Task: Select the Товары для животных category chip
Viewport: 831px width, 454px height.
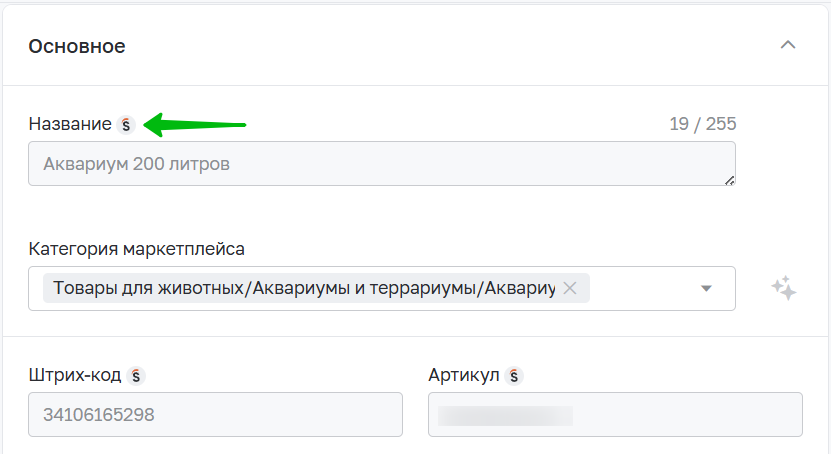Action: 300,288
